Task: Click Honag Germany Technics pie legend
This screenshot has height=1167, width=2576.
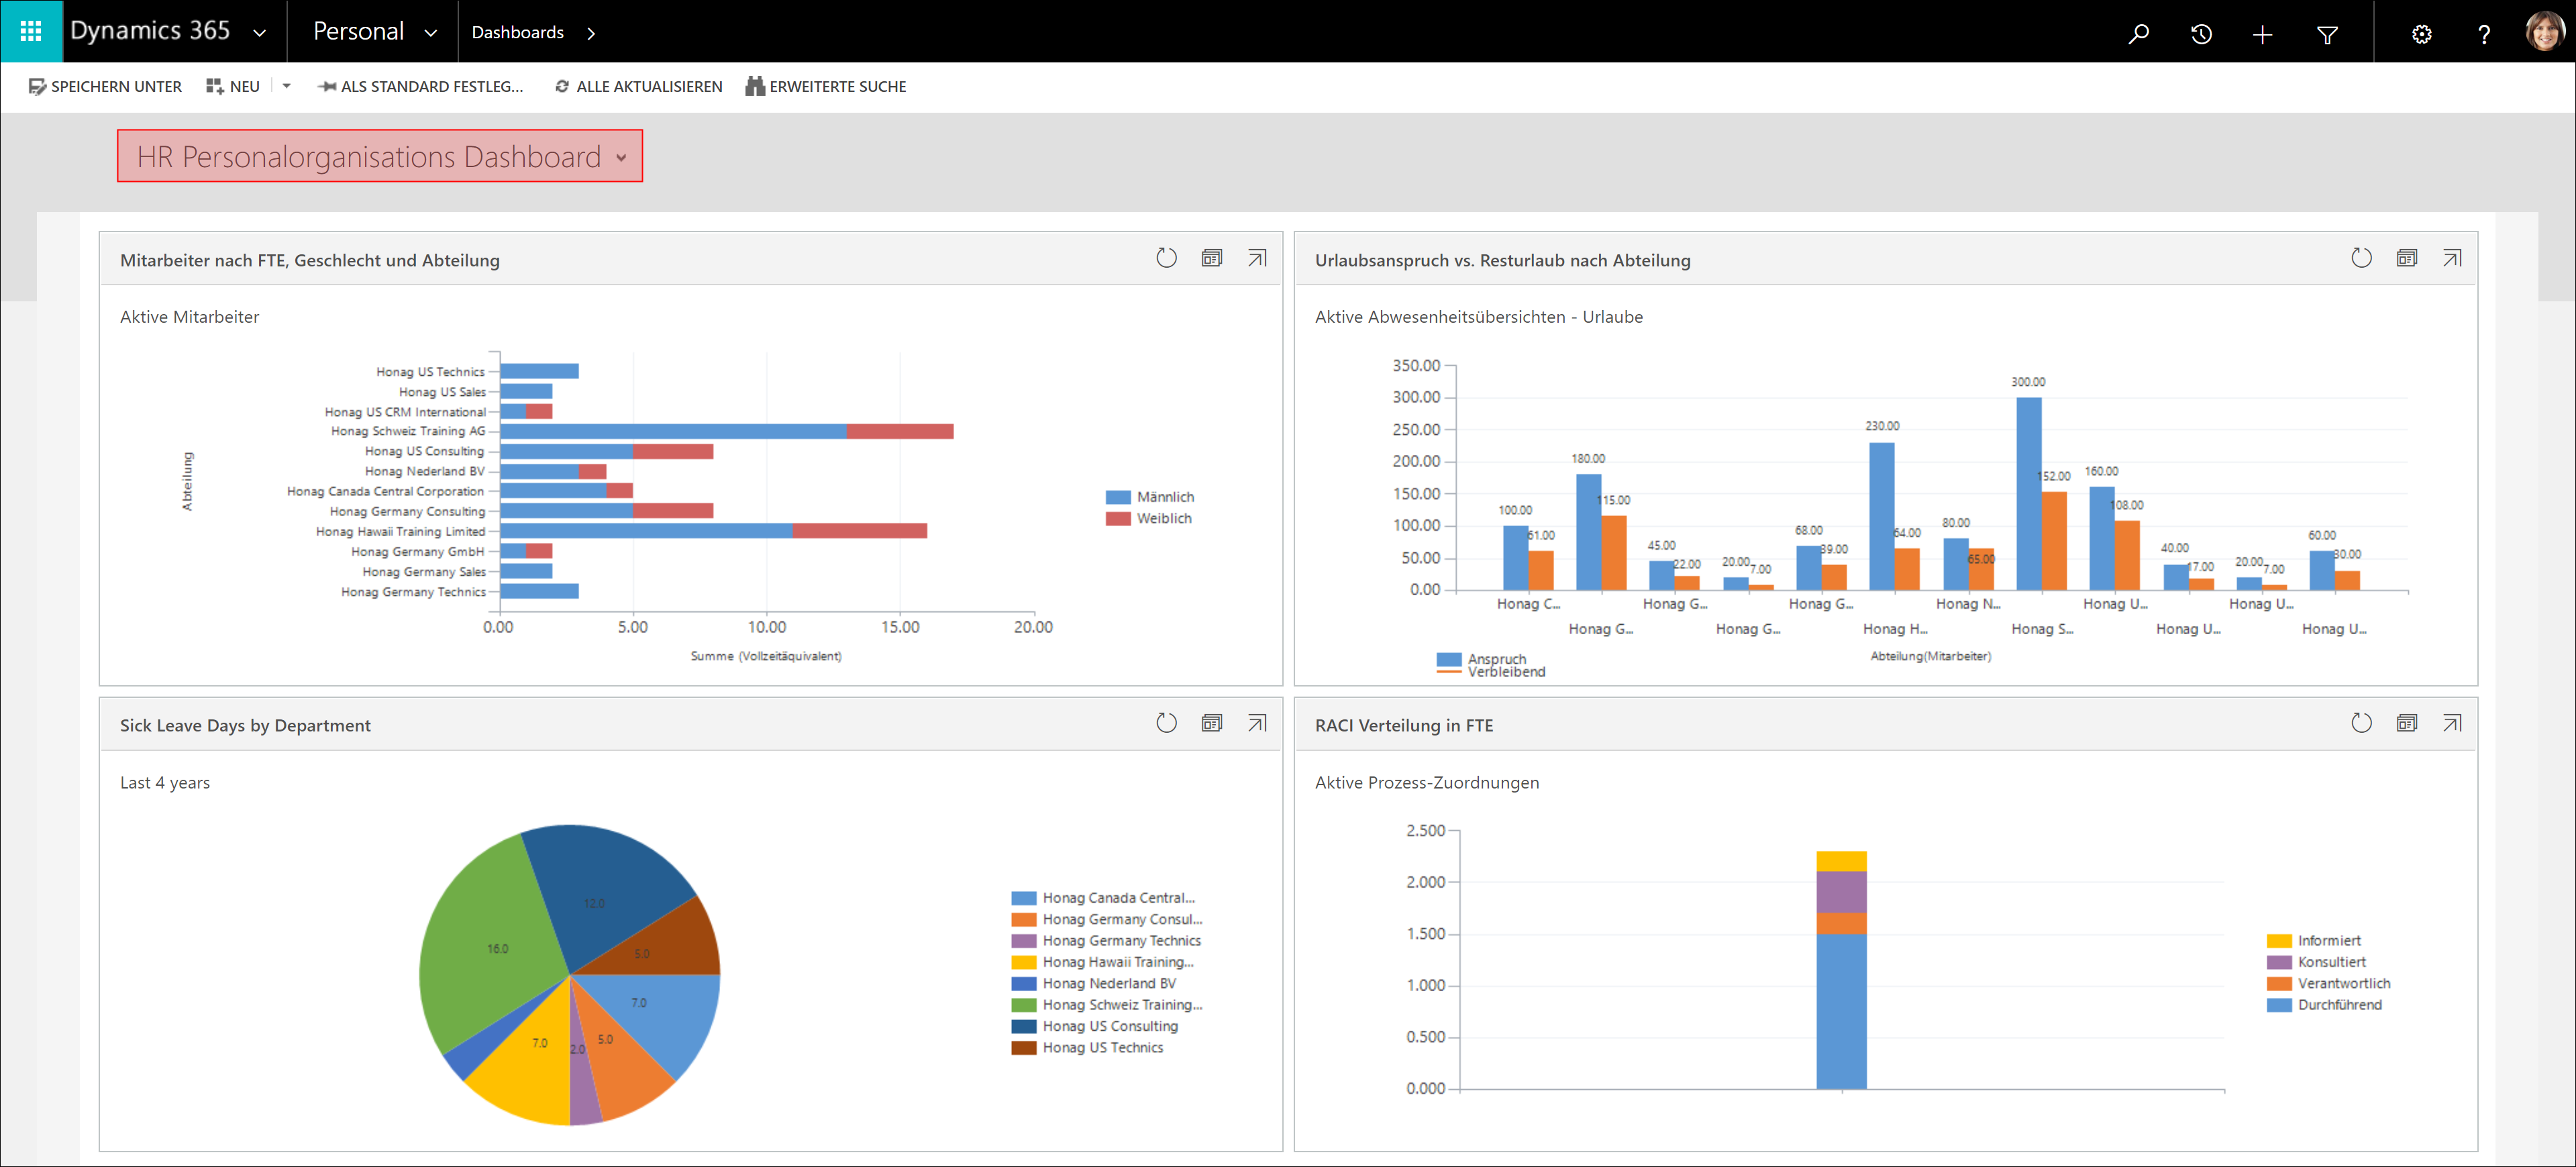Action: 1106,940
